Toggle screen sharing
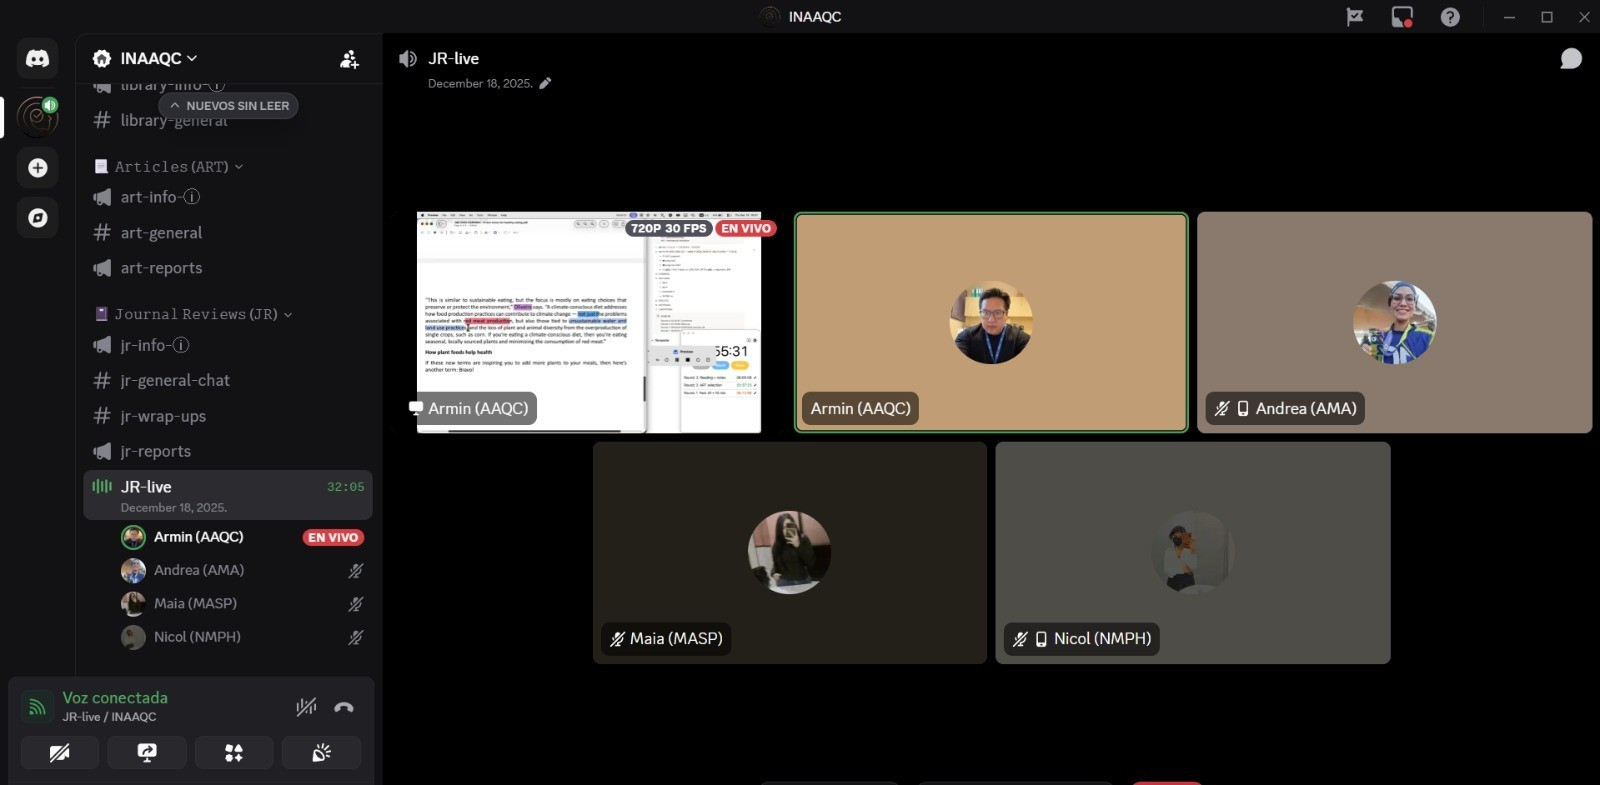Image resolution: width=1600 pixels, height=785 pixels. pos(147,753)
